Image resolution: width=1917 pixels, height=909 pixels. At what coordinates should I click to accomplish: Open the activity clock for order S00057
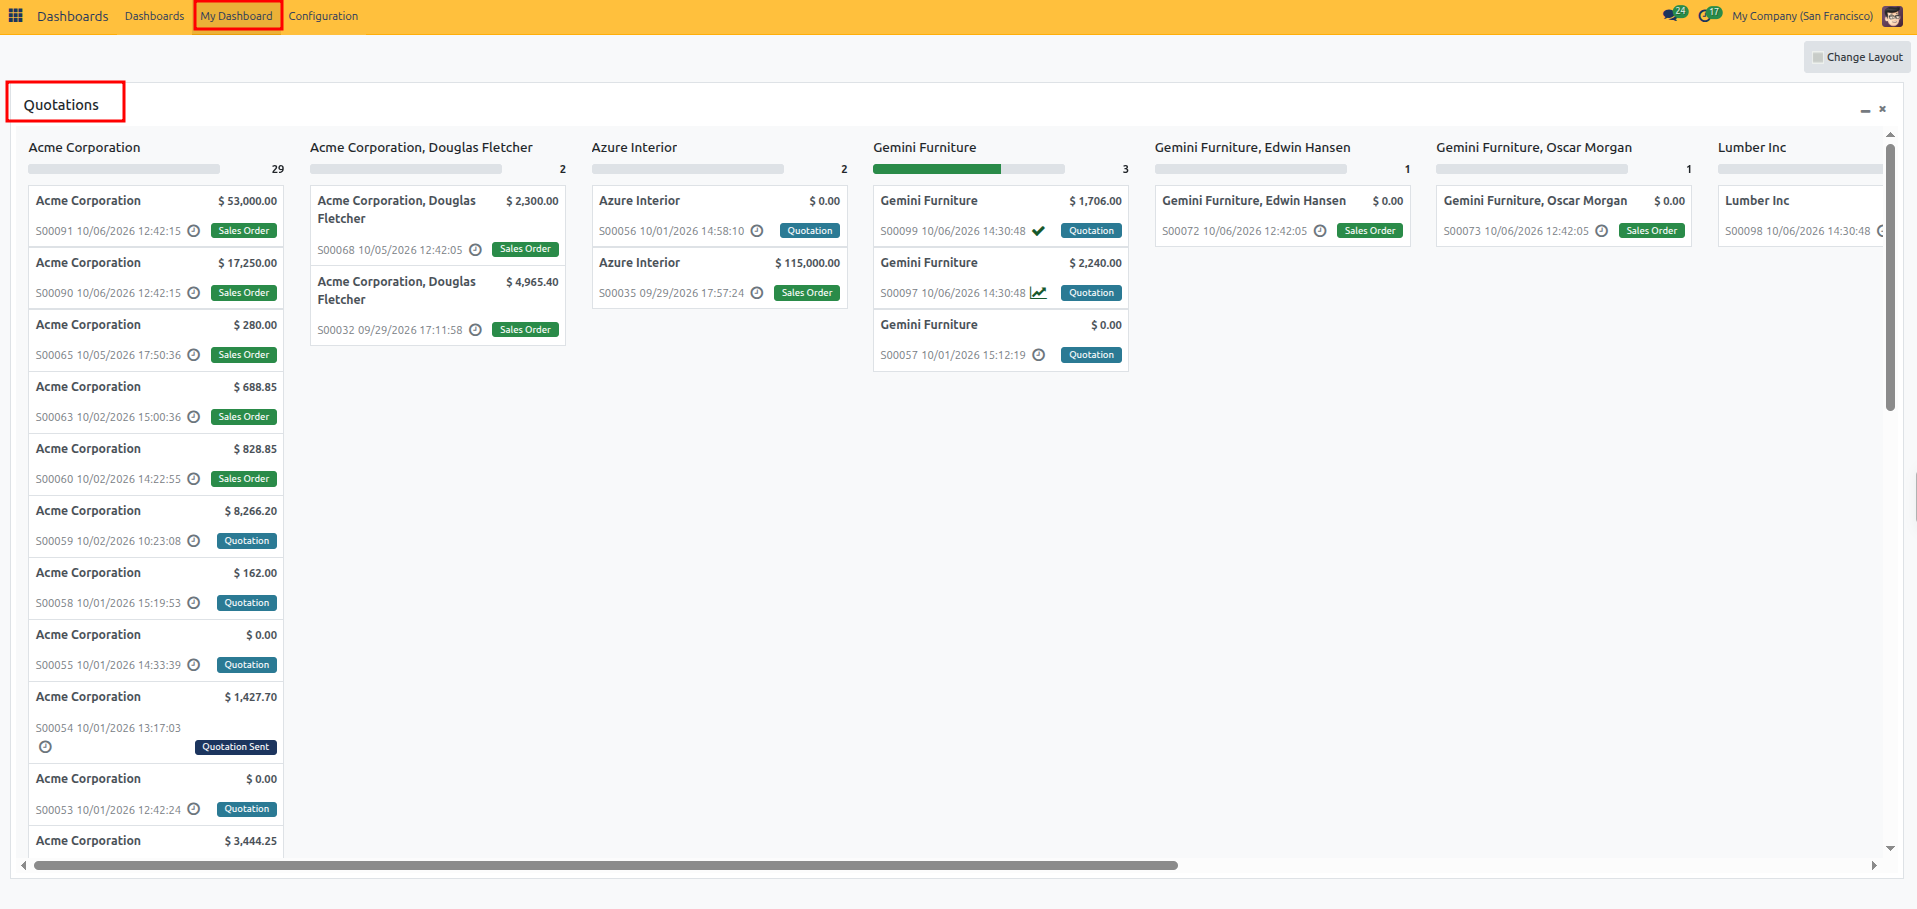[1039, 355]
